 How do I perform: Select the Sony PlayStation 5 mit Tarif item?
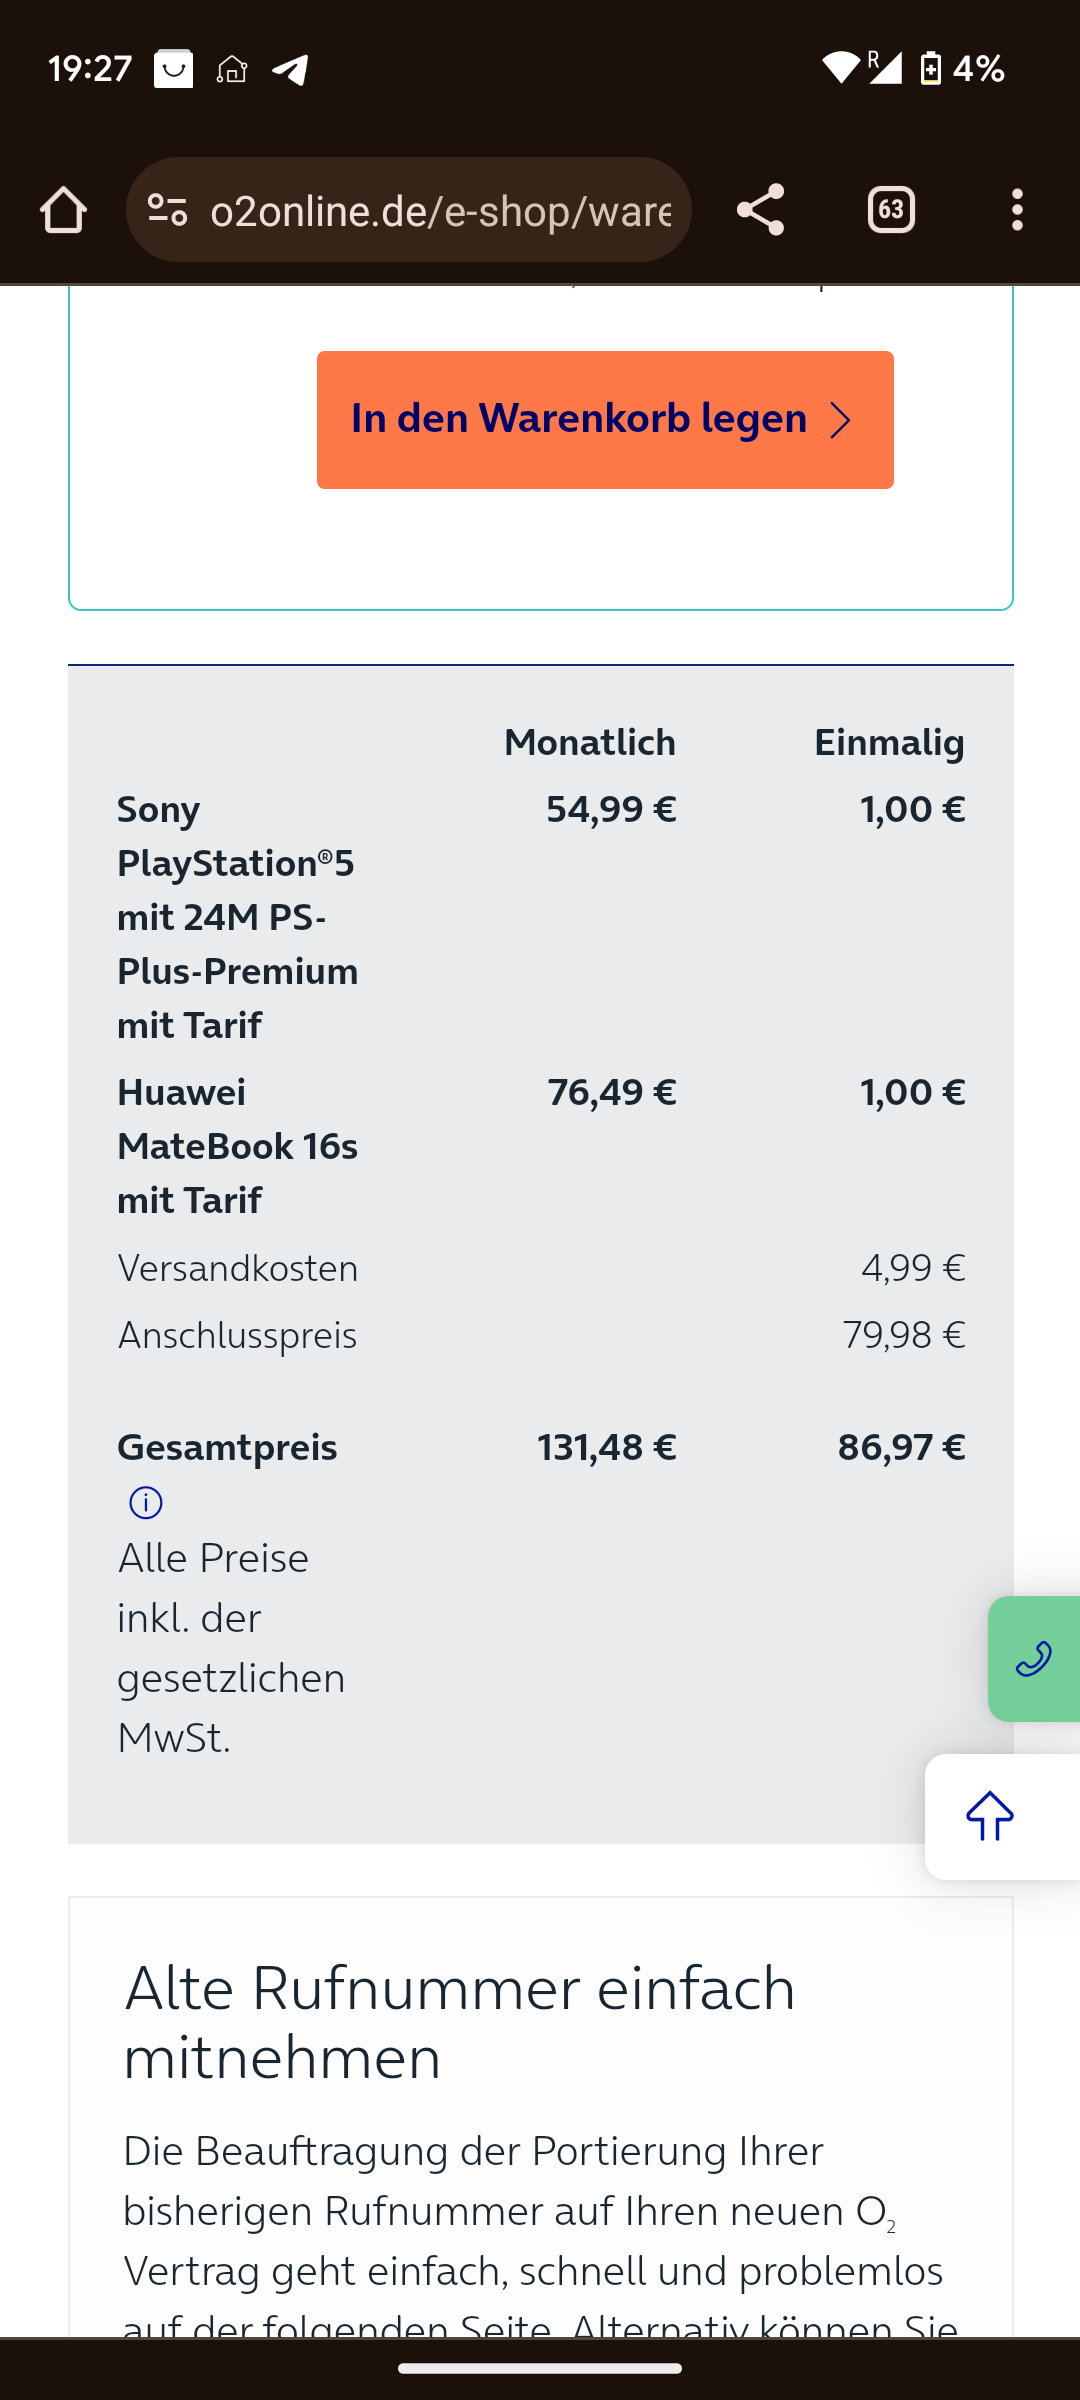[238, 917]
